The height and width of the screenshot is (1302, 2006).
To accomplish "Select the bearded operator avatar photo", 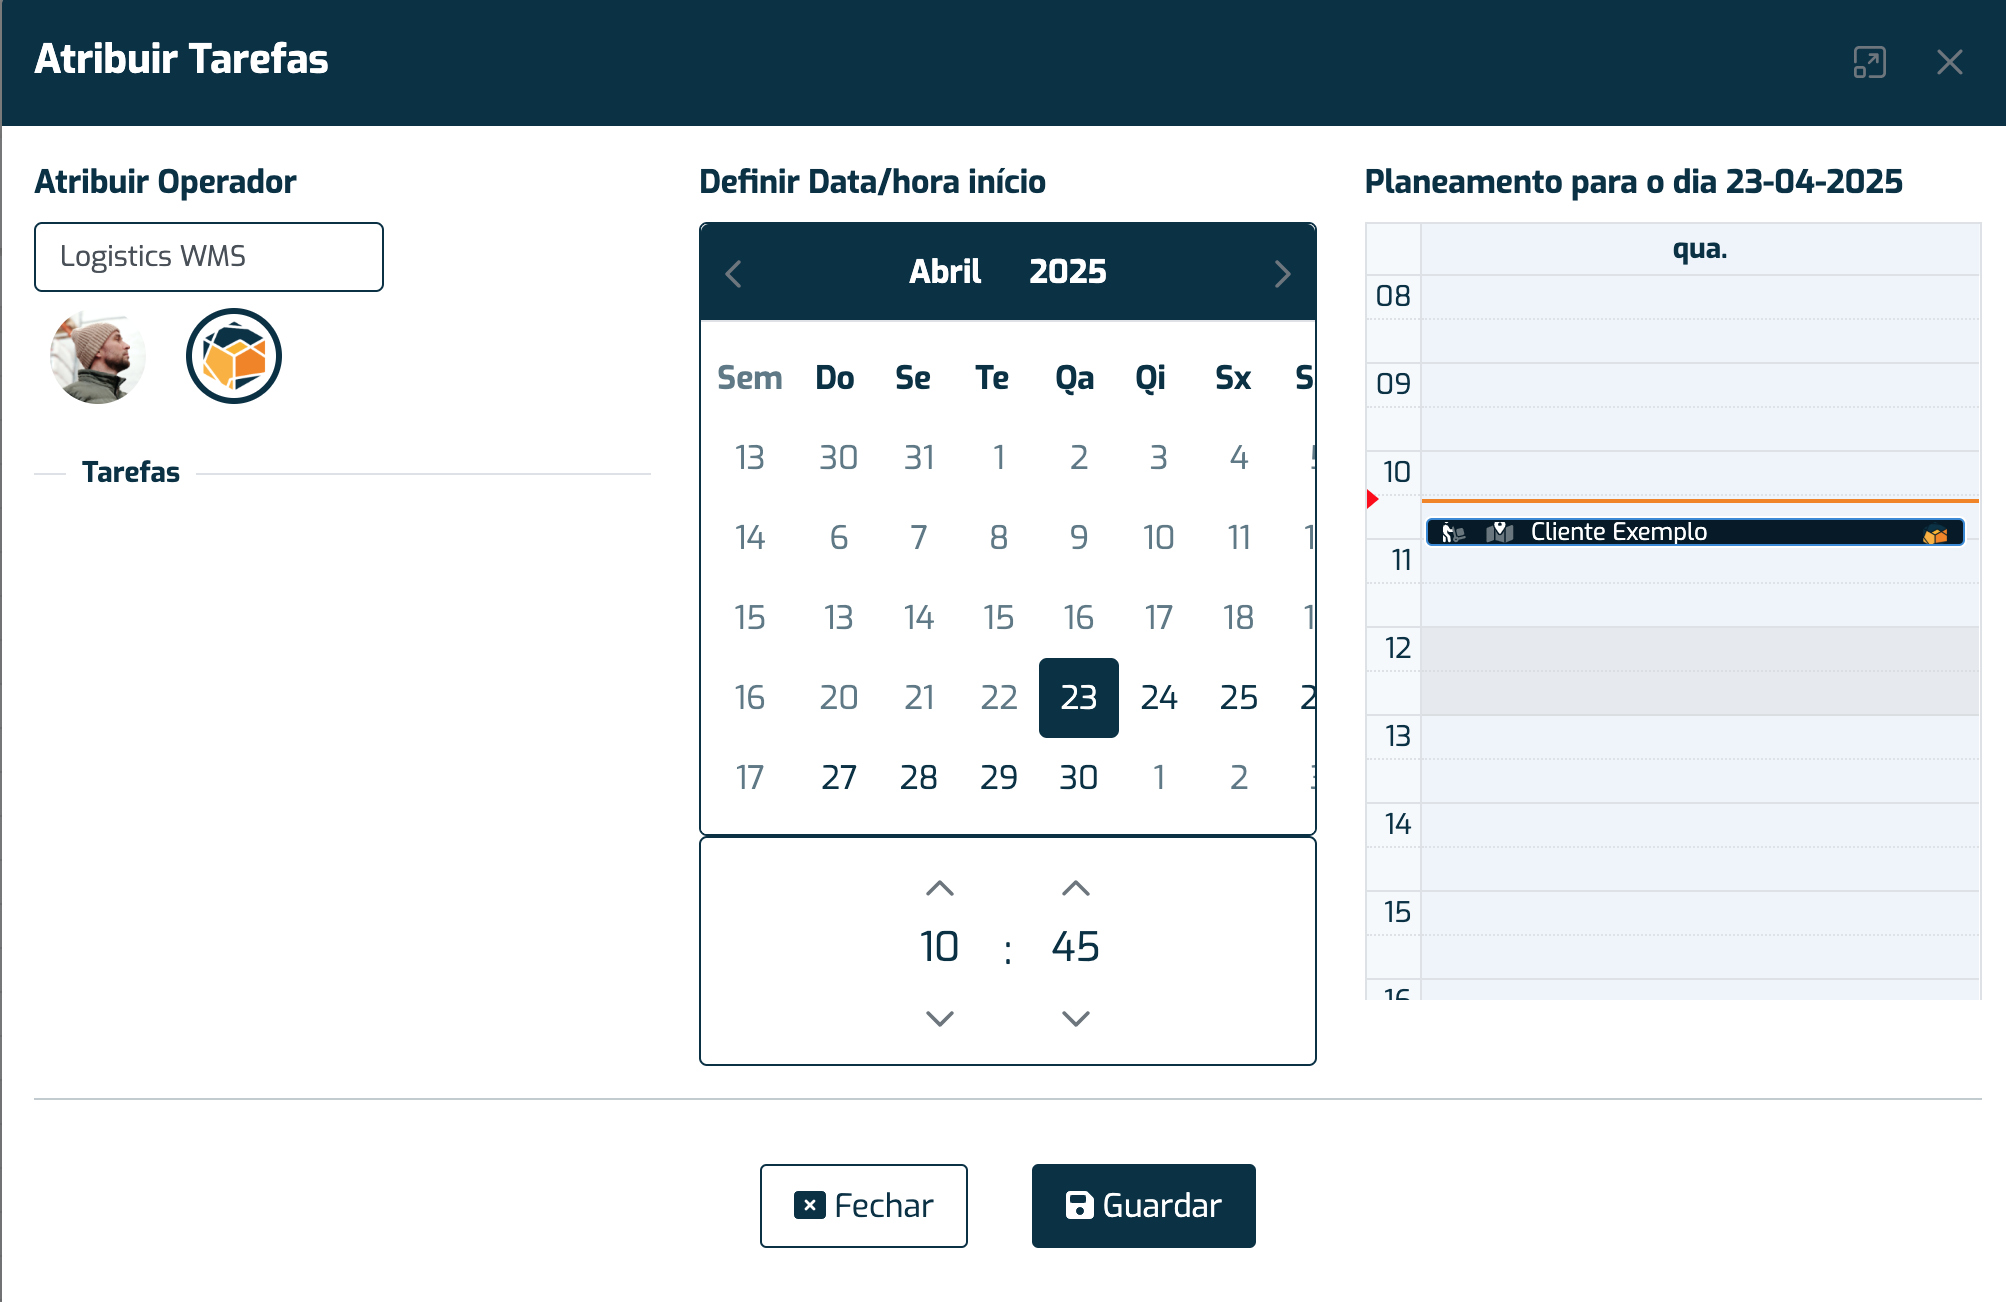I will (98, 356).
